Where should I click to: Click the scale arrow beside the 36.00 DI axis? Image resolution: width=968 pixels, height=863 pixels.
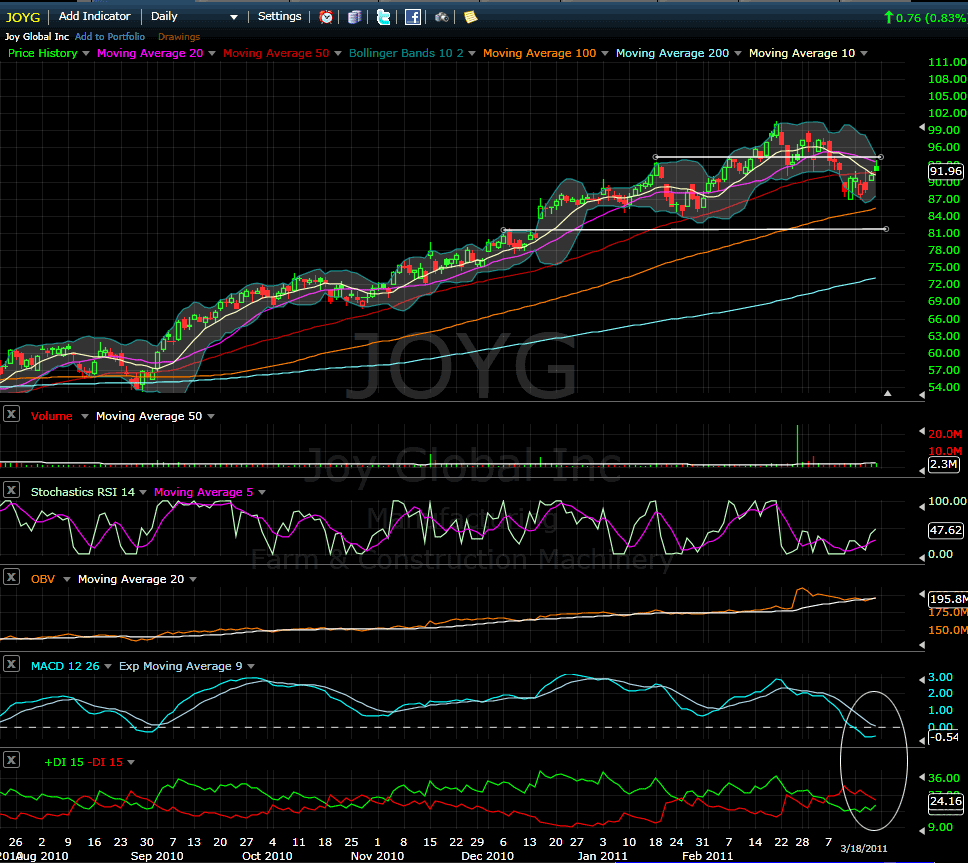pos(922,777)
